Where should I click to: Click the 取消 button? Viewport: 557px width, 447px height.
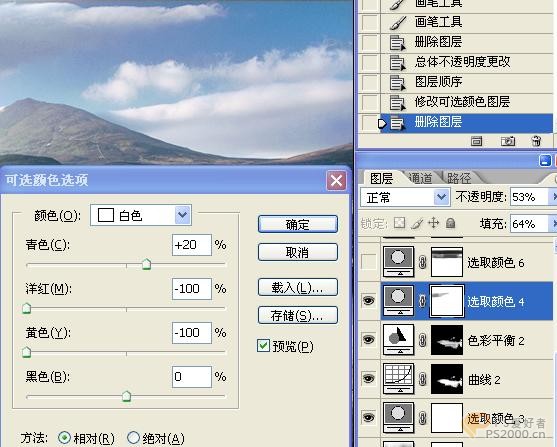click(x=298, y=252)
